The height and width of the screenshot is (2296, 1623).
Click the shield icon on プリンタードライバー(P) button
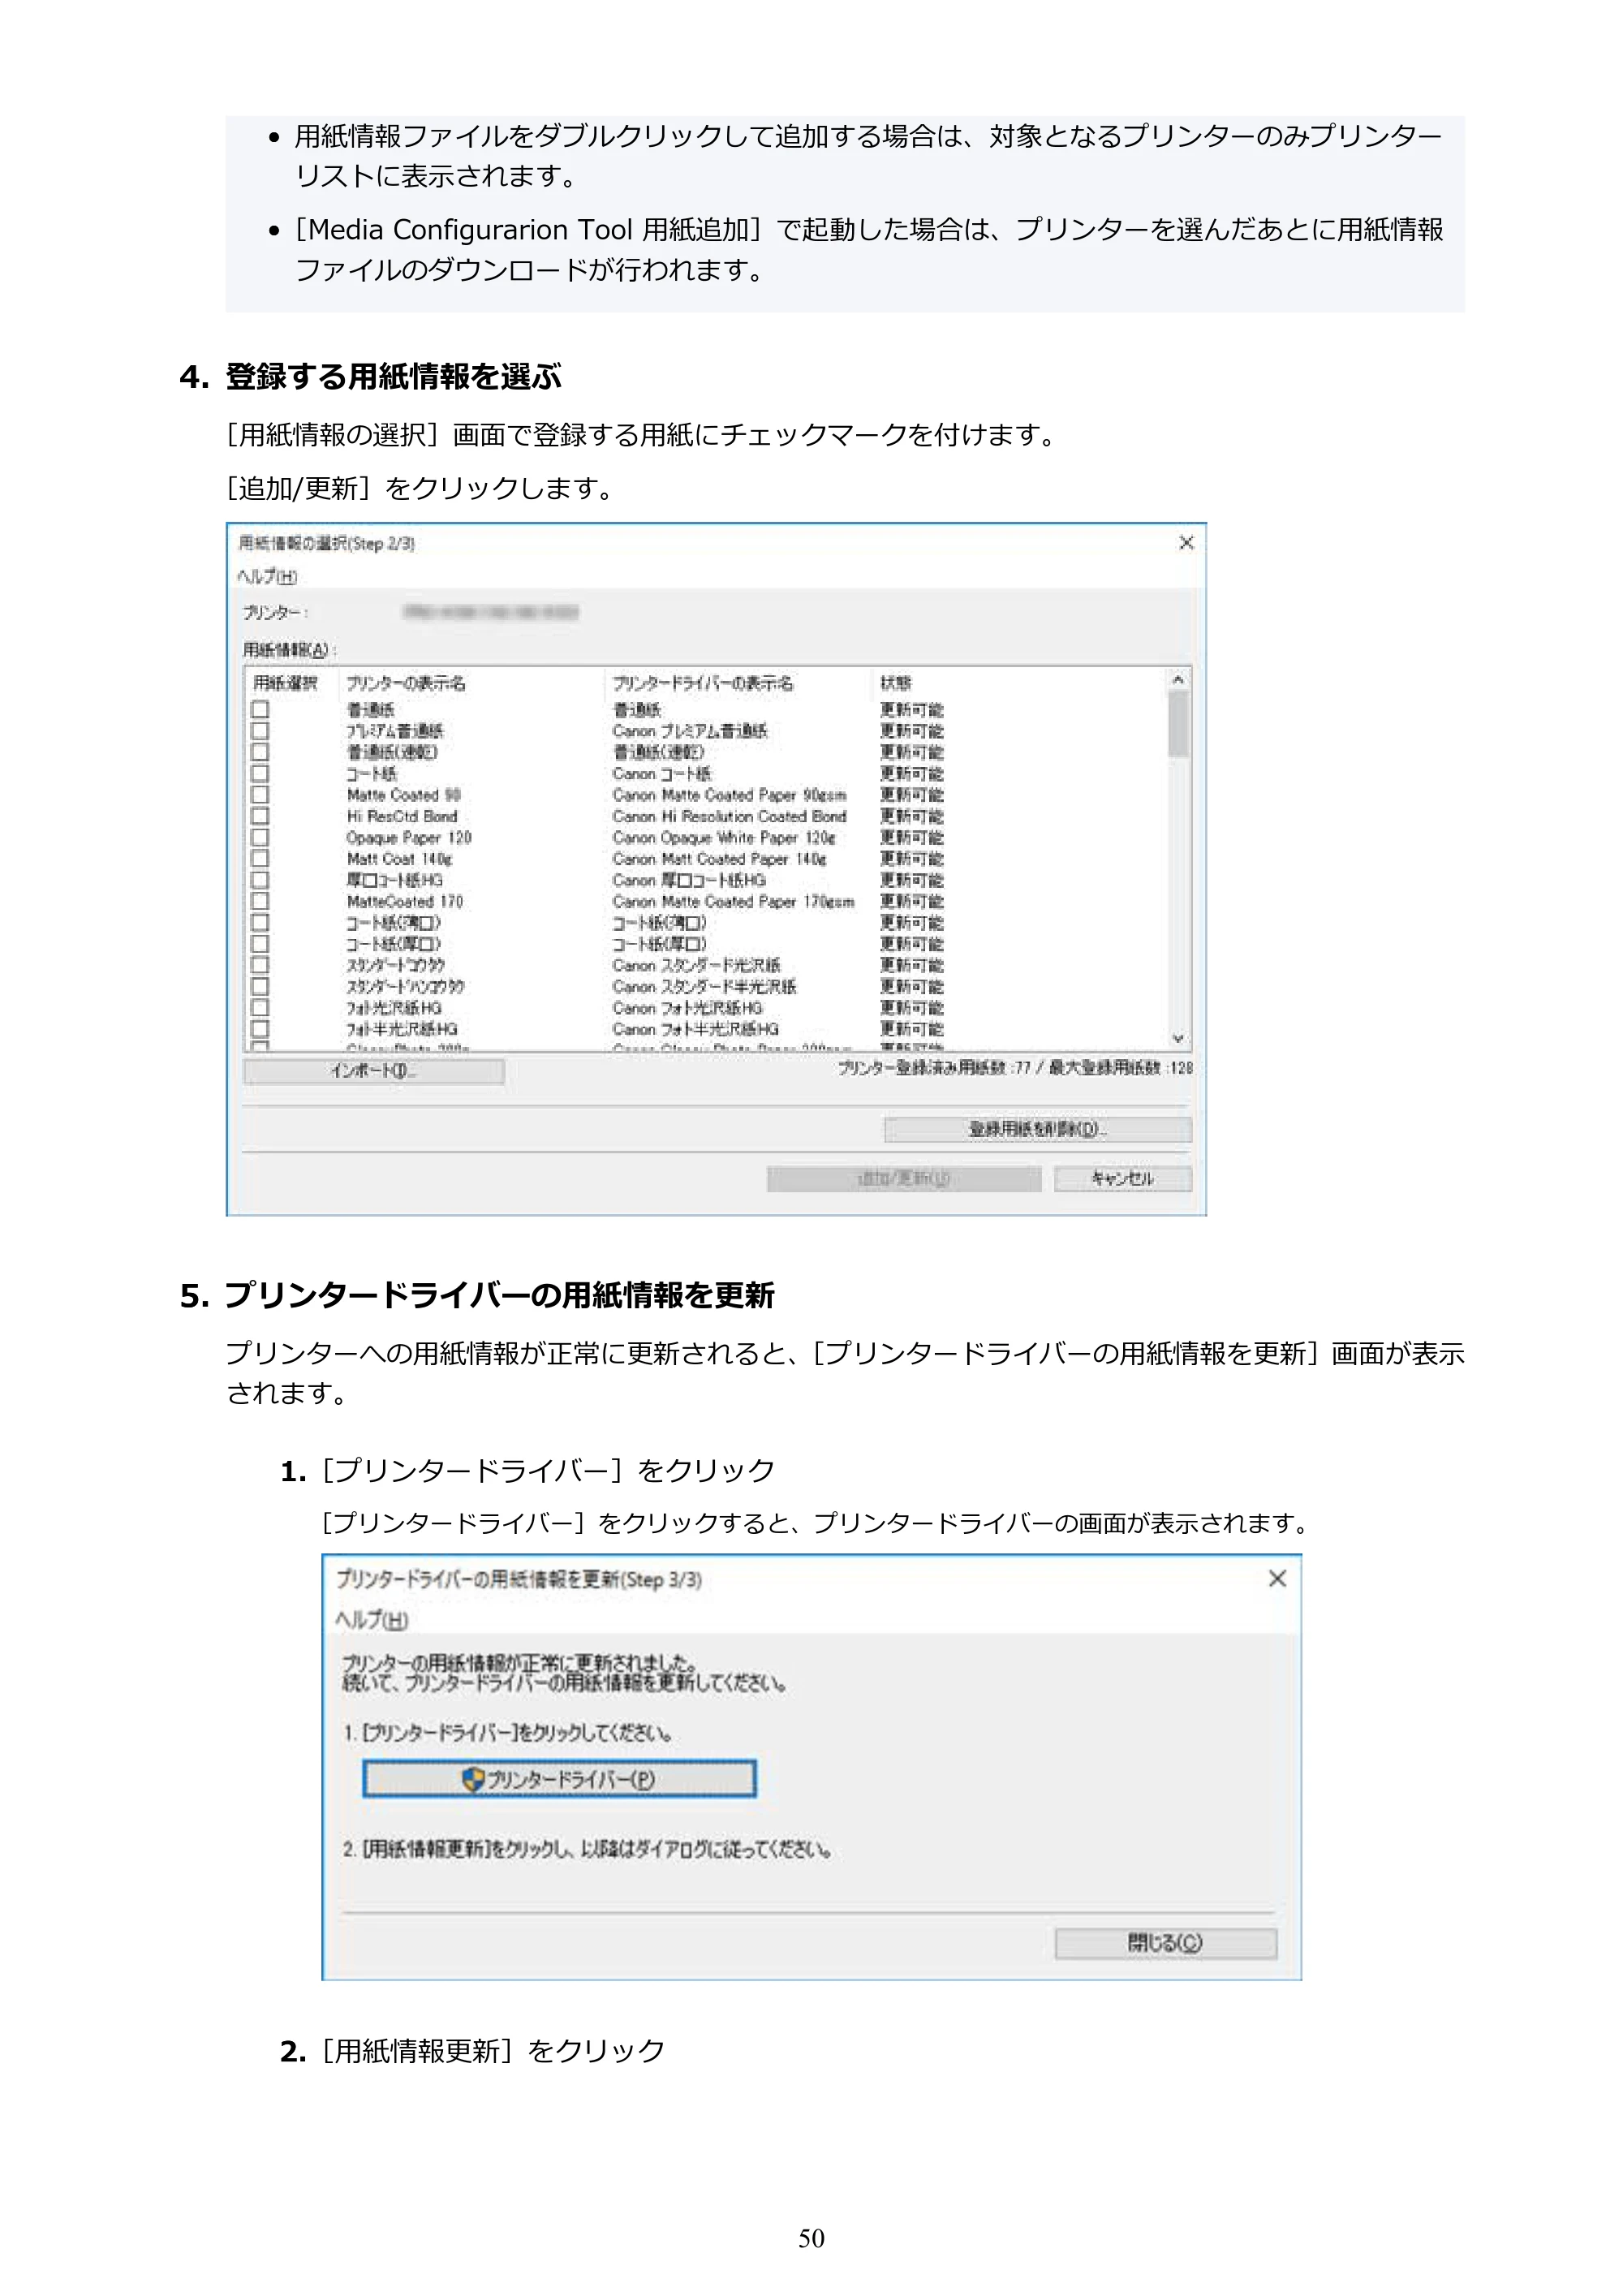click(x=473, y=1779)
